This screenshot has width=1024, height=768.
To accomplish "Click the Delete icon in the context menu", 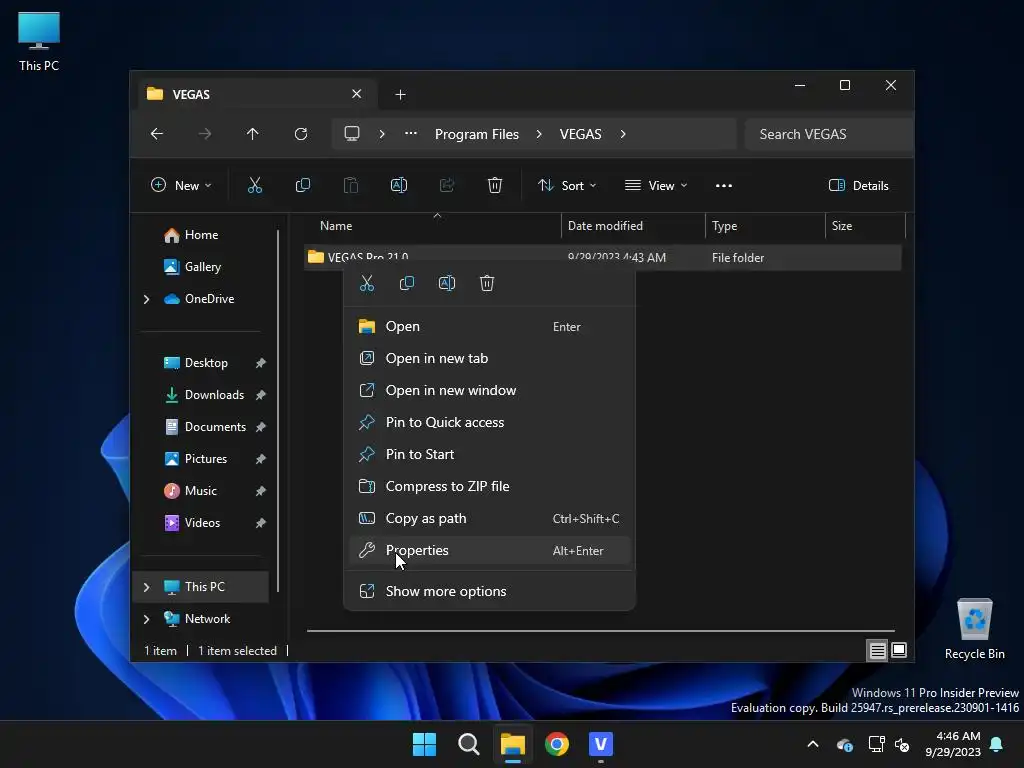I will click(487, 283).
